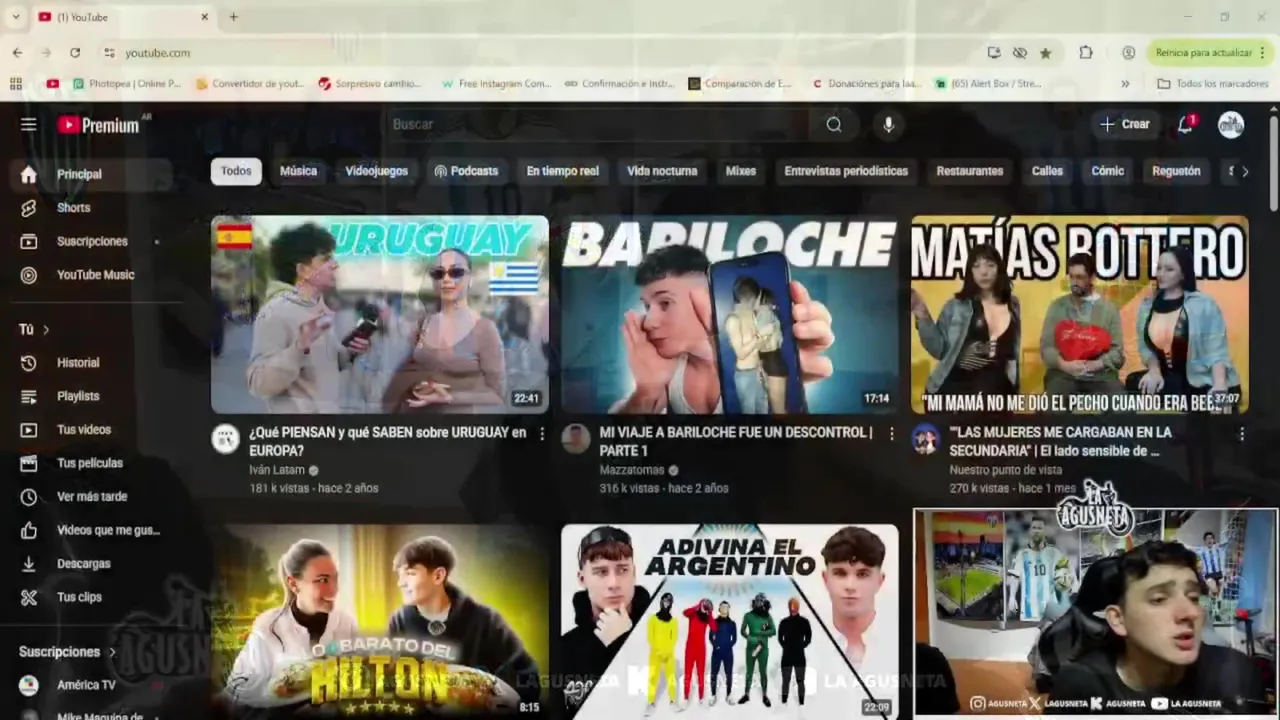Viewport: 1280px width, 720px height.
Task: Open the Mazzatomas channel link
Action: (x=632, y=470)
